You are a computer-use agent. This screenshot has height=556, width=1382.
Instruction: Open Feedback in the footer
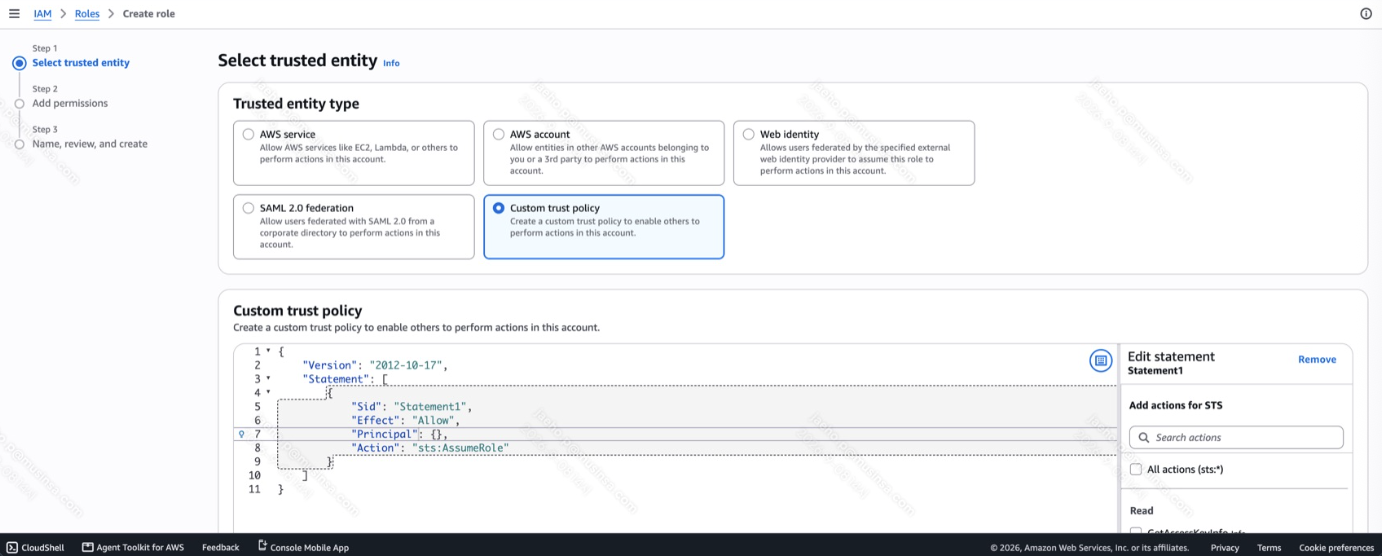(220, 547)
